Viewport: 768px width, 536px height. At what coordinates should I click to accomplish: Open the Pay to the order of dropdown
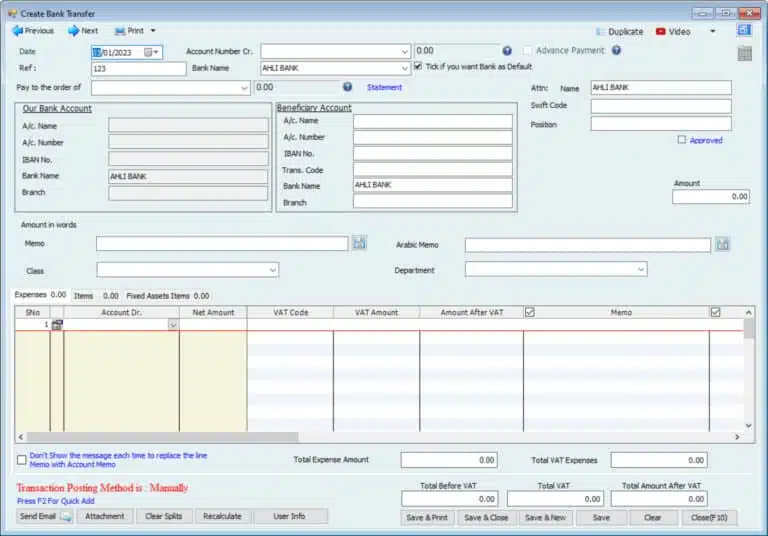pyautogui.click(x=244, y=88)
